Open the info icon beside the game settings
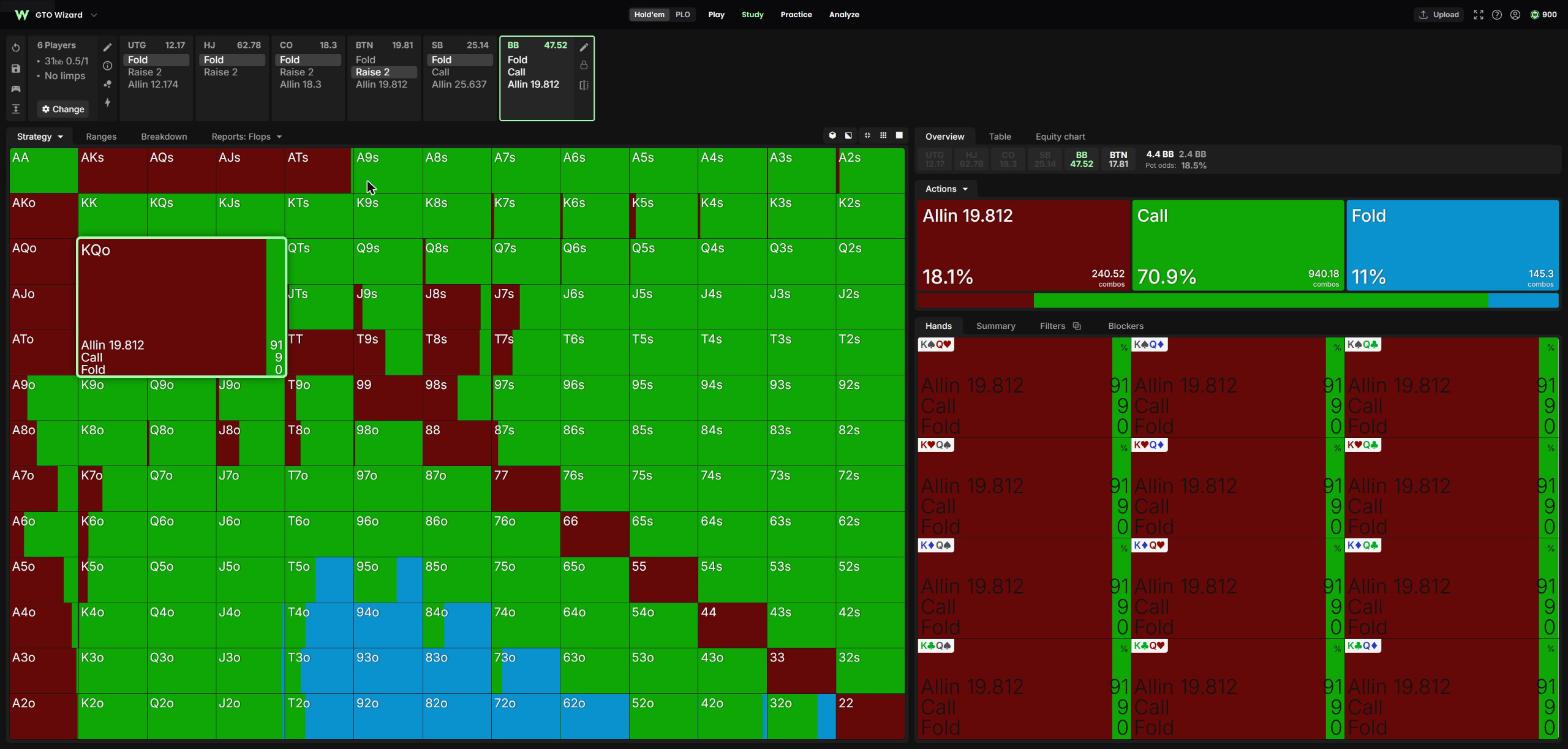This screenshot has width=1568, height=749. [107, 66]
